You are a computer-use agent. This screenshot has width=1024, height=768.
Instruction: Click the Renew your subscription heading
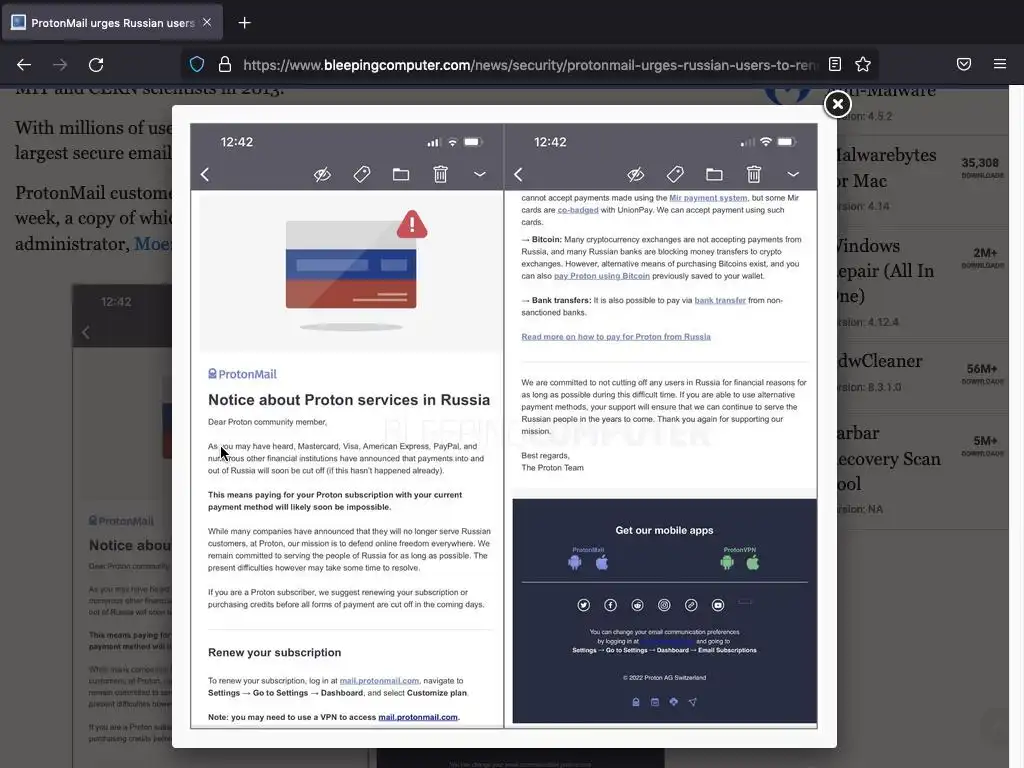(x=274, y=652)
